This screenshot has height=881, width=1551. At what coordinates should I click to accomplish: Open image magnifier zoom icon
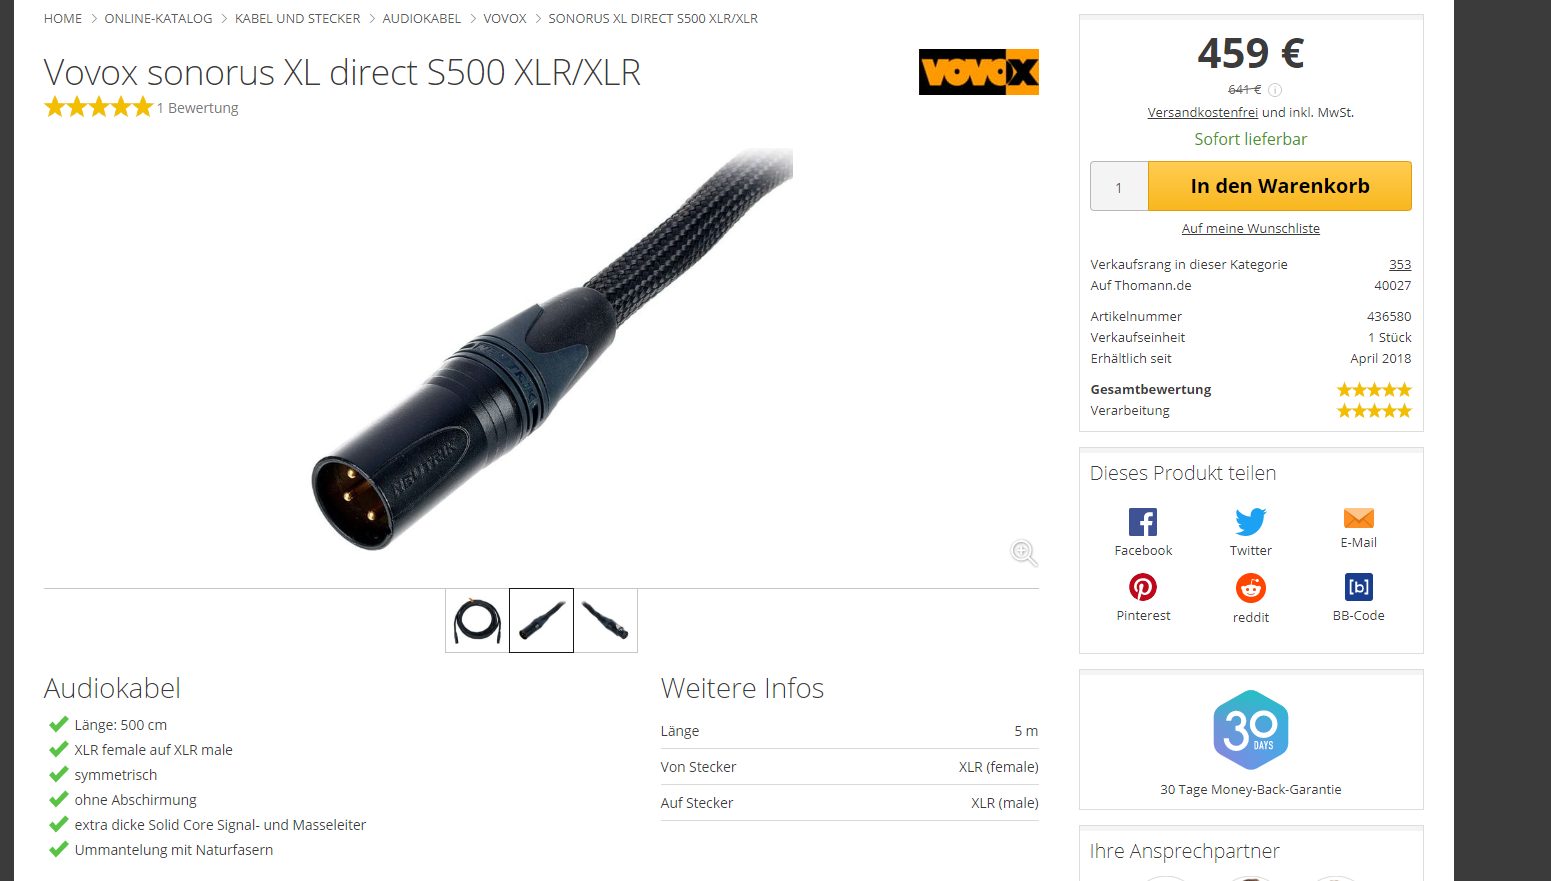1023,553
